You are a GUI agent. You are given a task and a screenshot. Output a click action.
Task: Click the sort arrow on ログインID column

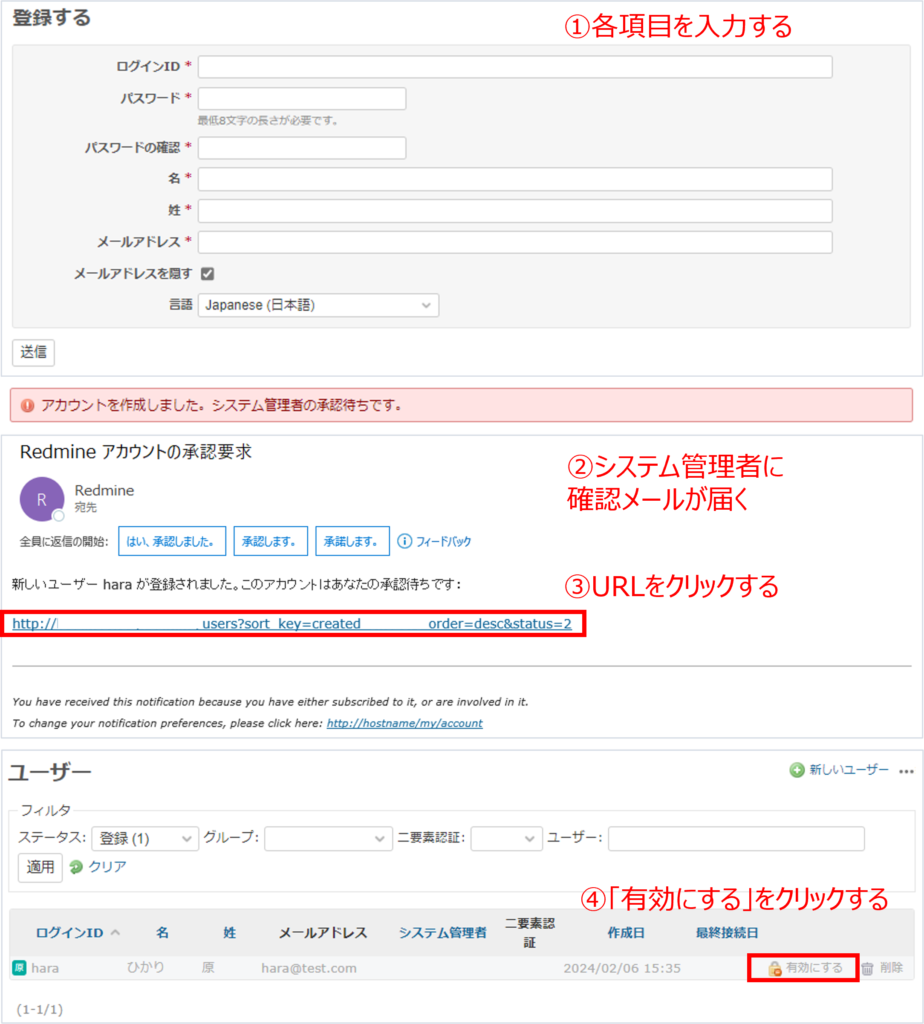tap(114, 932)
